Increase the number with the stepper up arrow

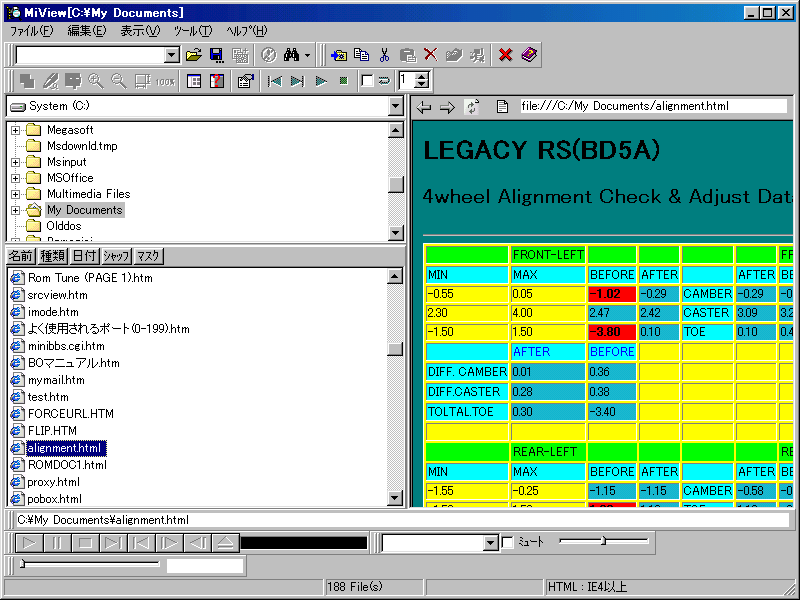tap(422, 77)
